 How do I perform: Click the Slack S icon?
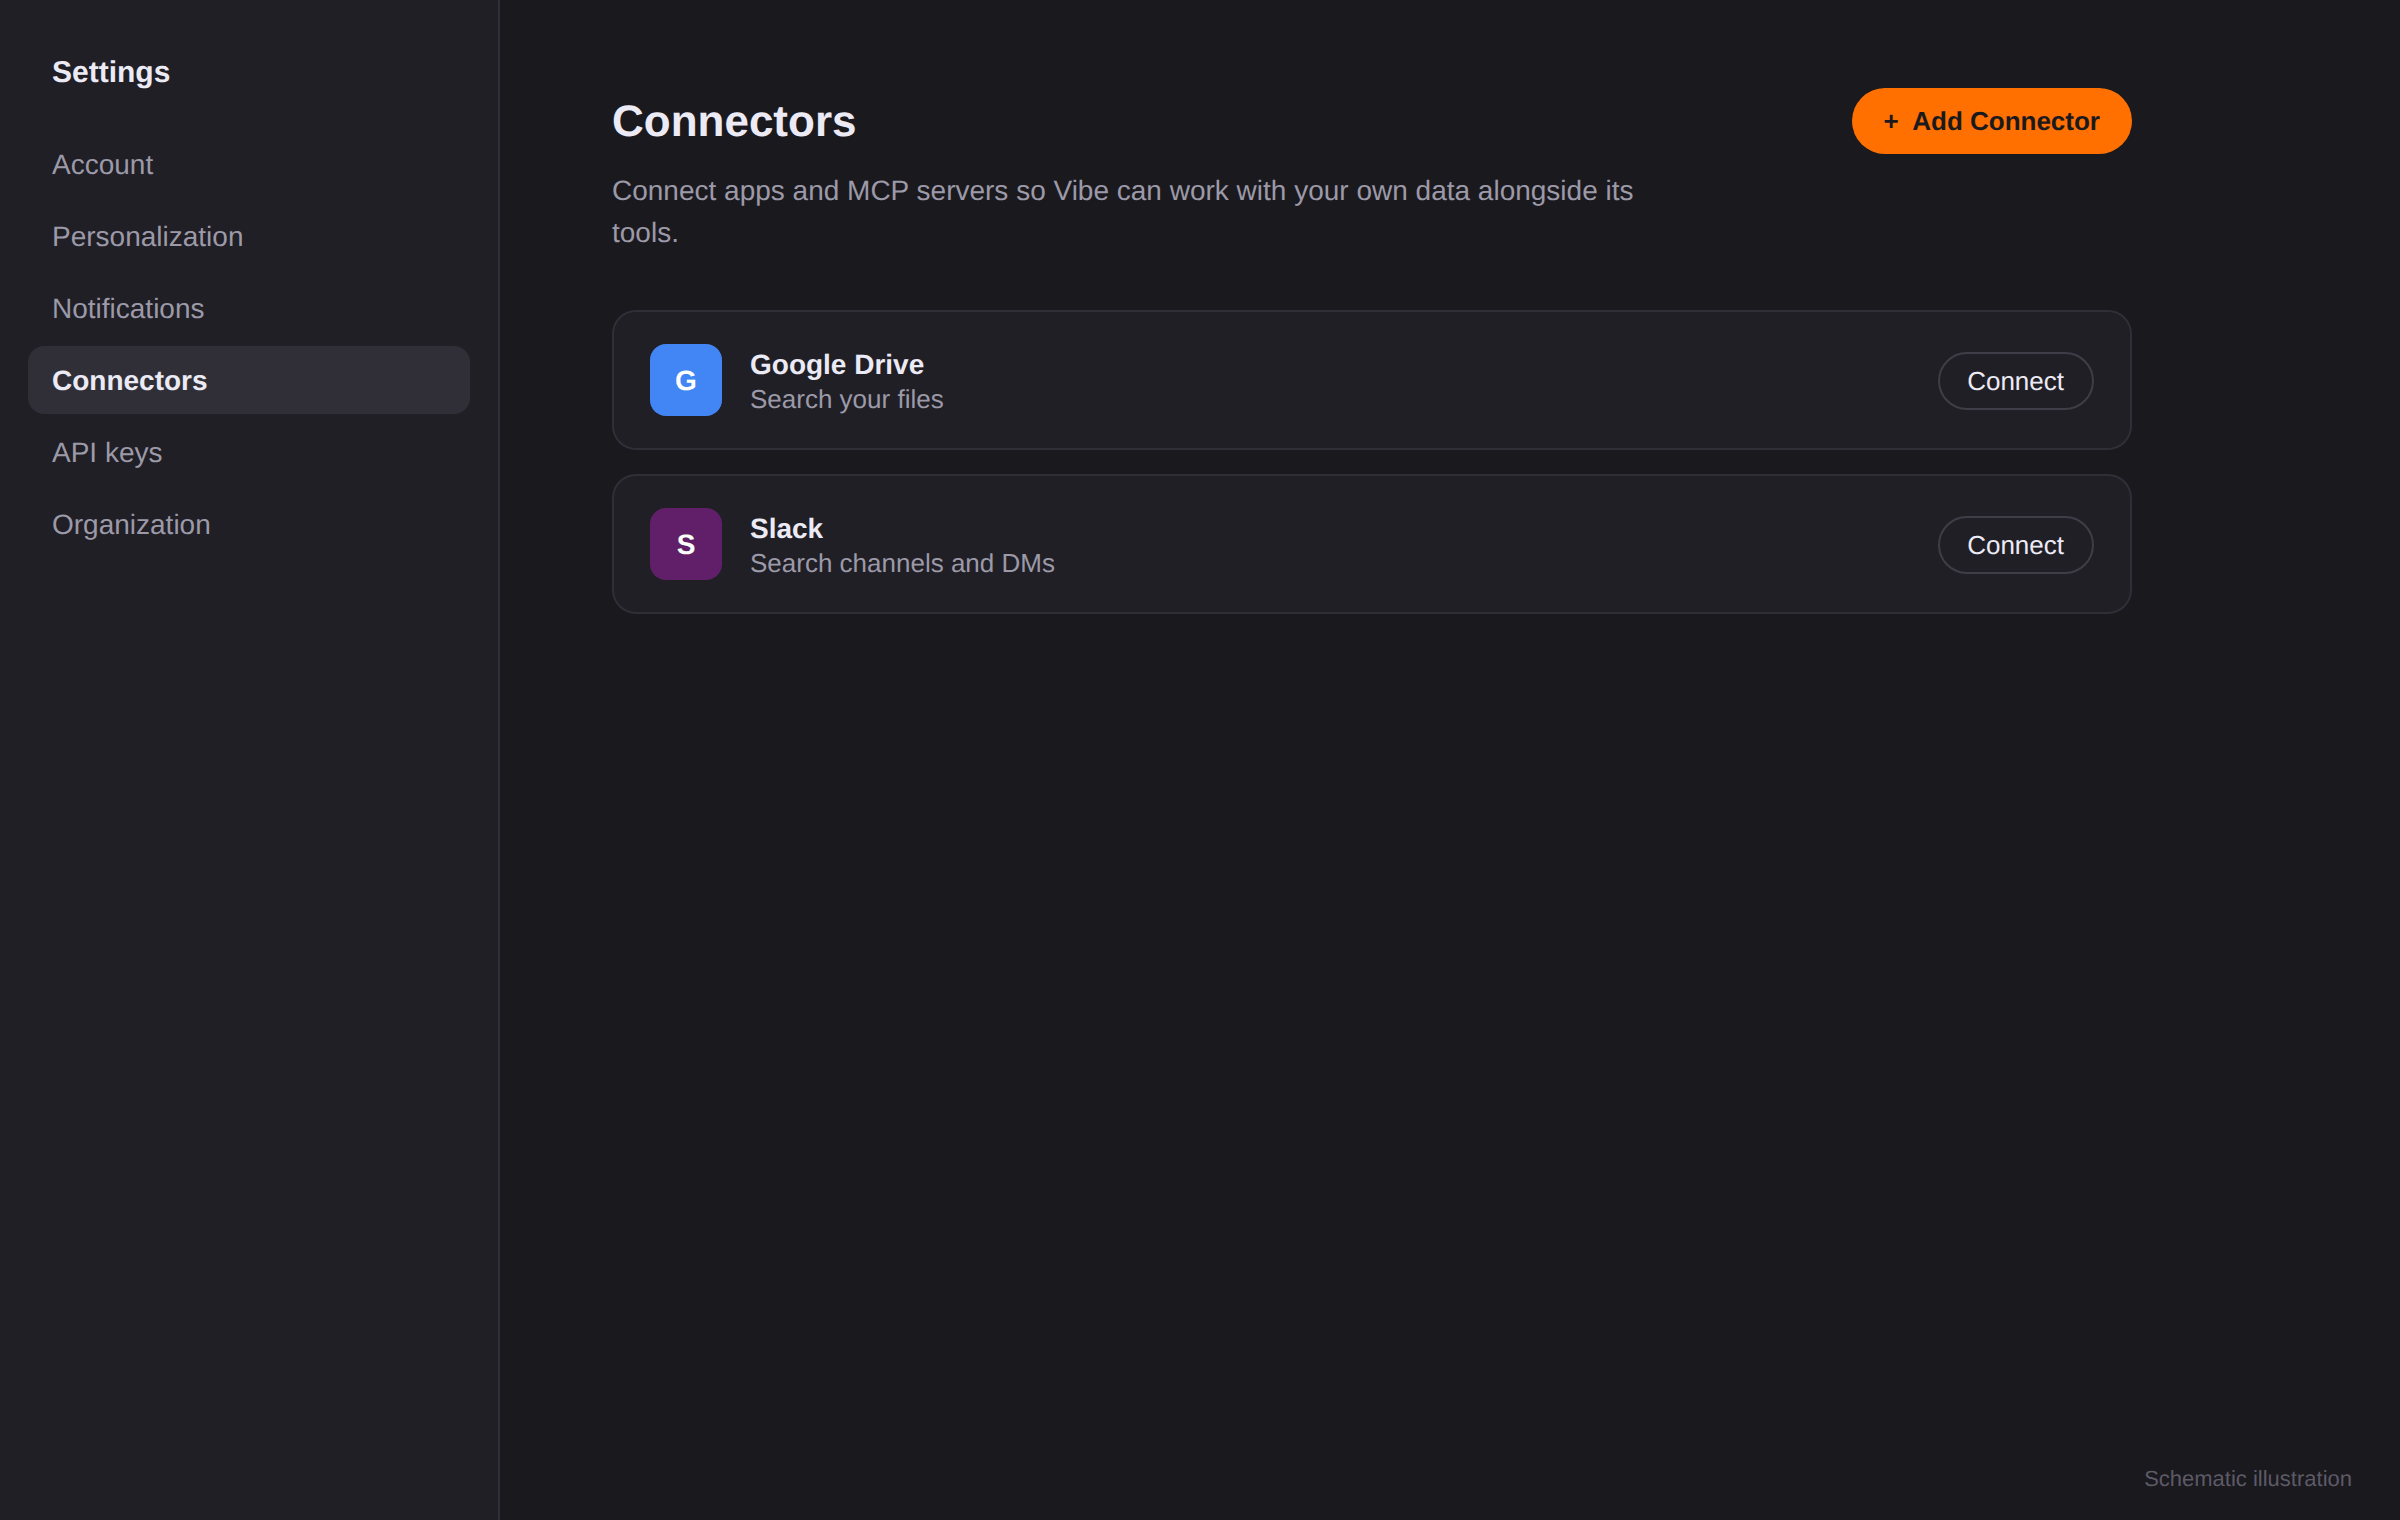[x=686, y=544]
